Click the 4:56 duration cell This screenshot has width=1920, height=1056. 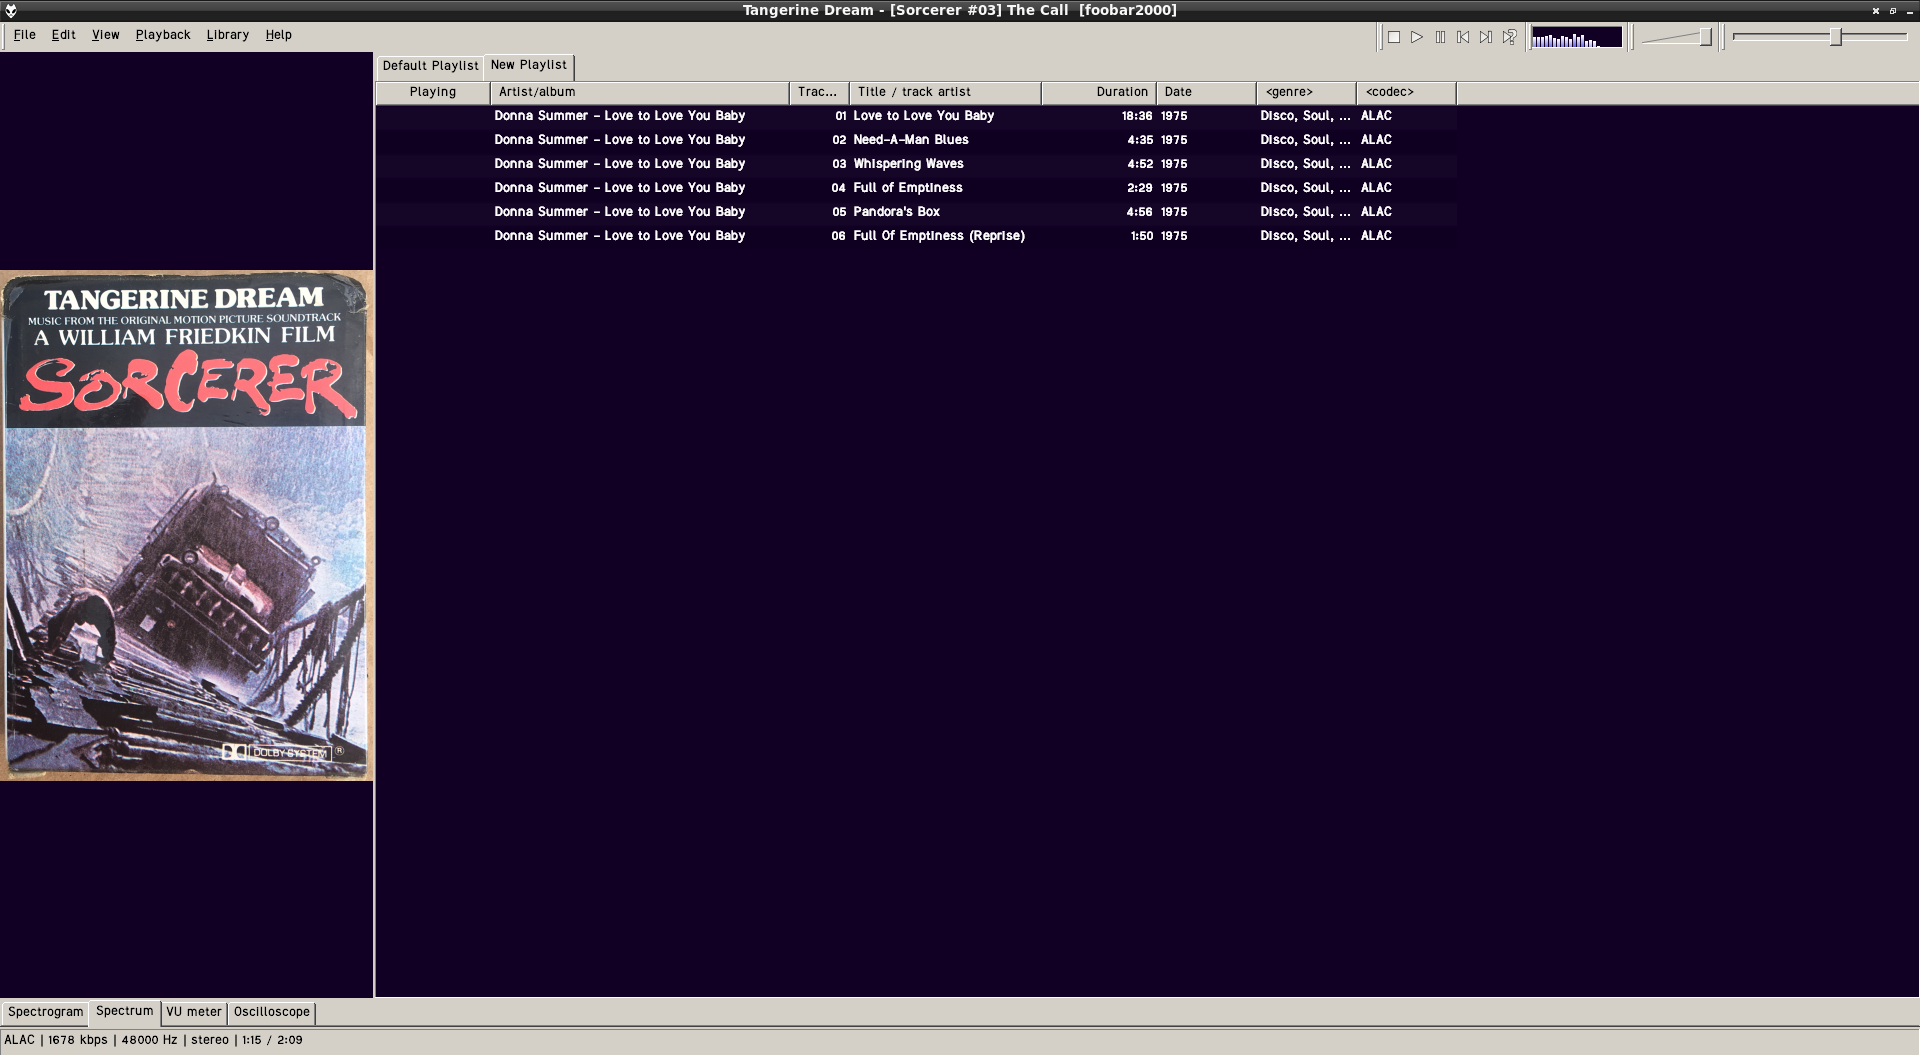pyautogui.click(x=1140, y=212)
